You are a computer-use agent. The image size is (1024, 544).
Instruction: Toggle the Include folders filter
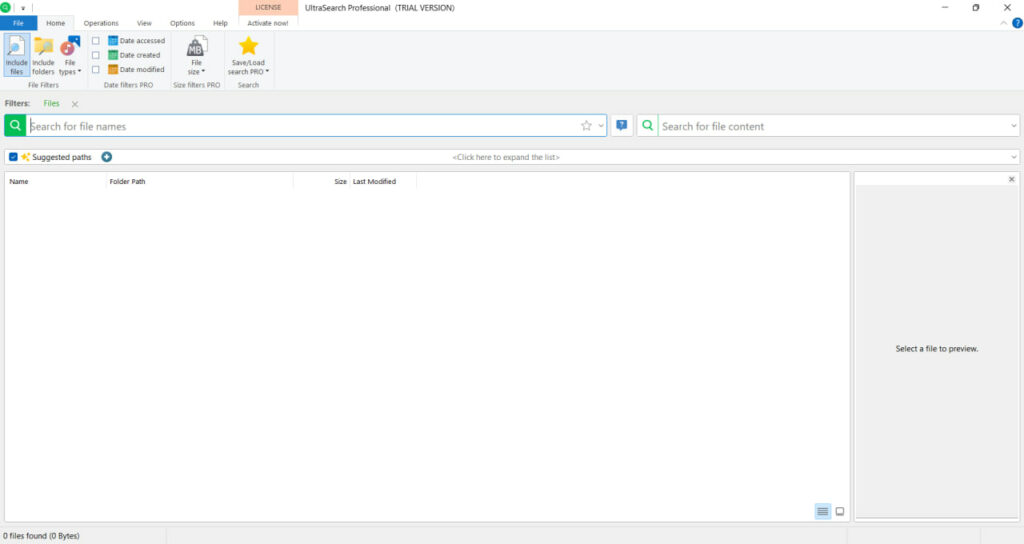coord(43,56)
